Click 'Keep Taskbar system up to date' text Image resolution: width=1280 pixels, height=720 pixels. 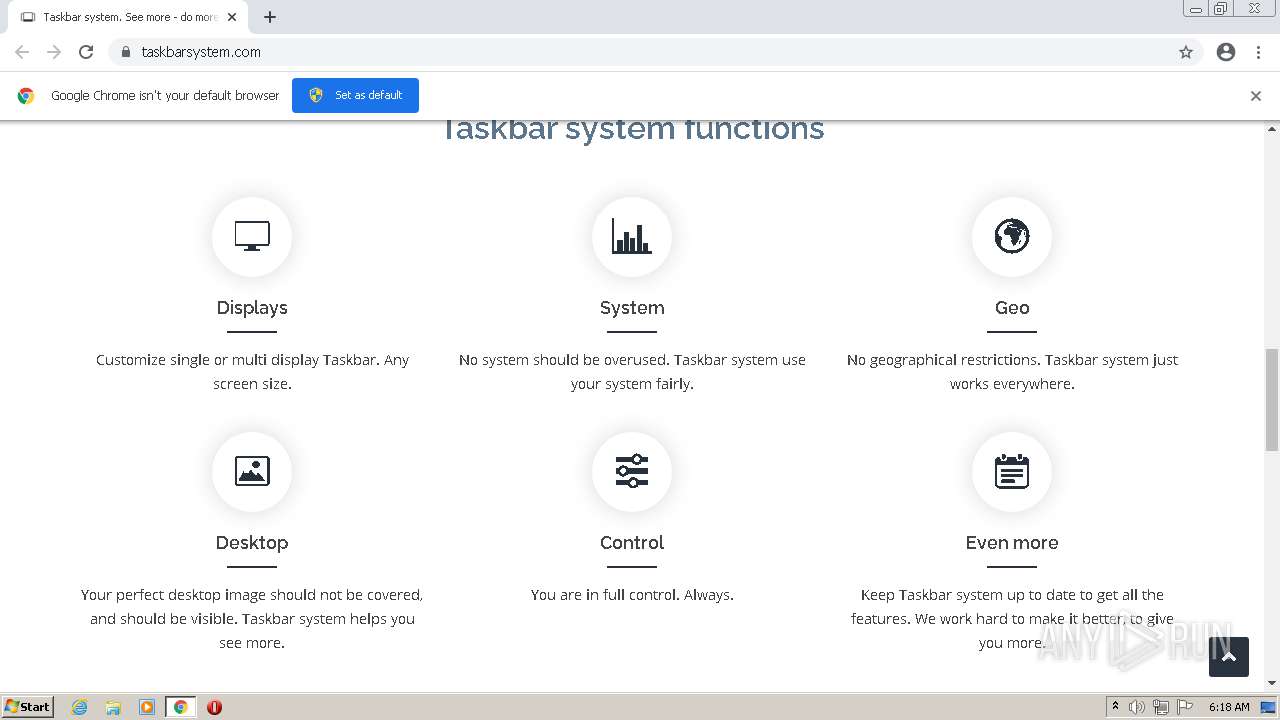(1012, 619)
